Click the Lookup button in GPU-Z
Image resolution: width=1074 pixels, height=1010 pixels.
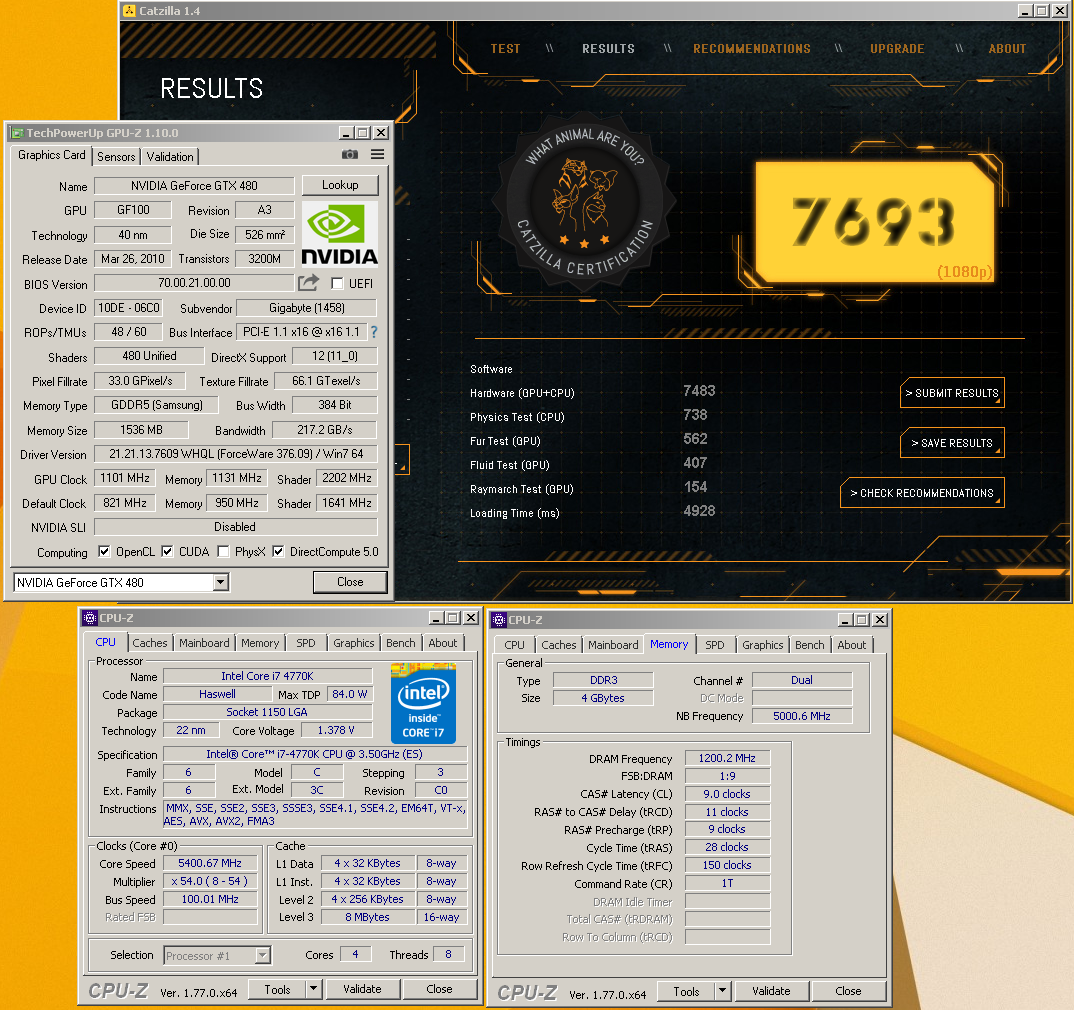coord(340,185)
